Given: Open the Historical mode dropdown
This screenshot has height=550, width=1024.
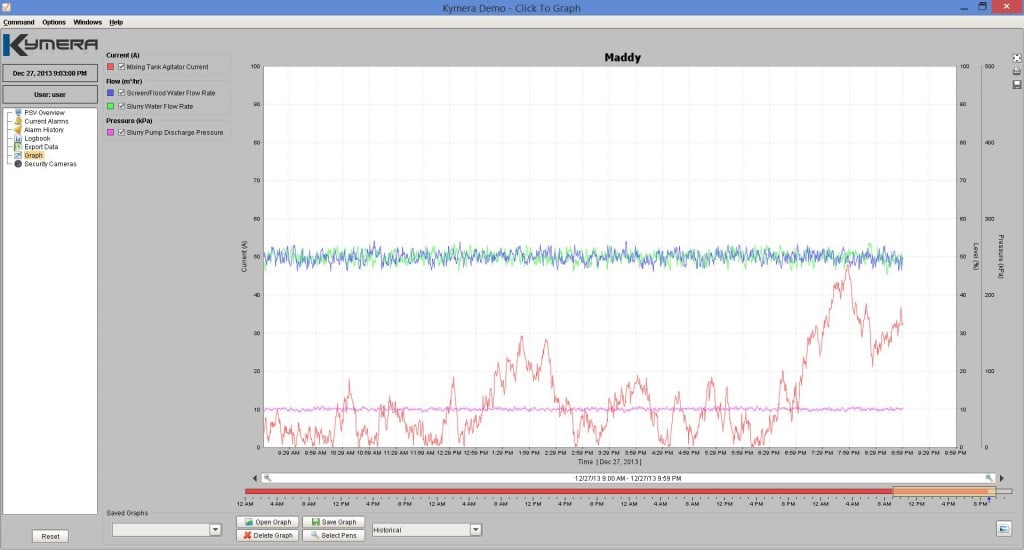Looking at the screenshot, I should (475, 530).
